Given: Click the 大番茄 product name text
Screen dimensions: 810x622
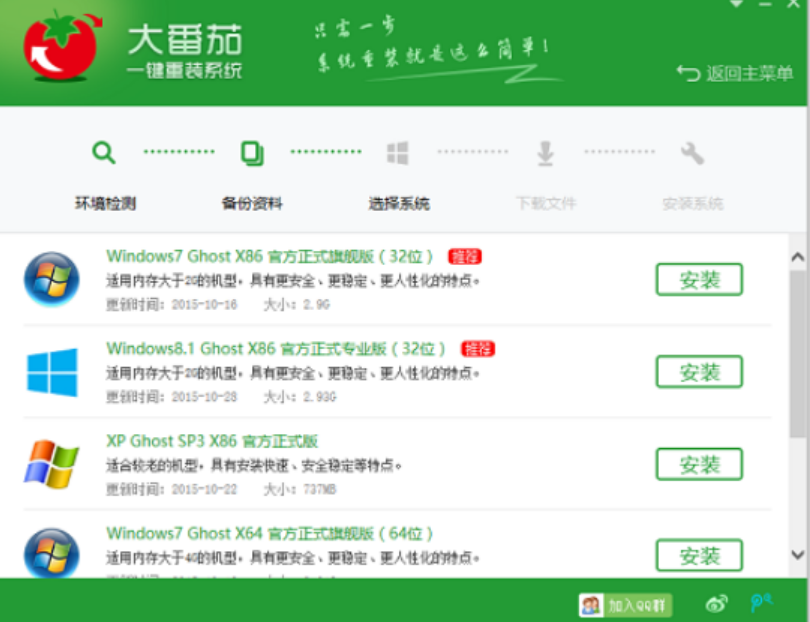Looking at the screenshot, I should [x=185, y=40].
